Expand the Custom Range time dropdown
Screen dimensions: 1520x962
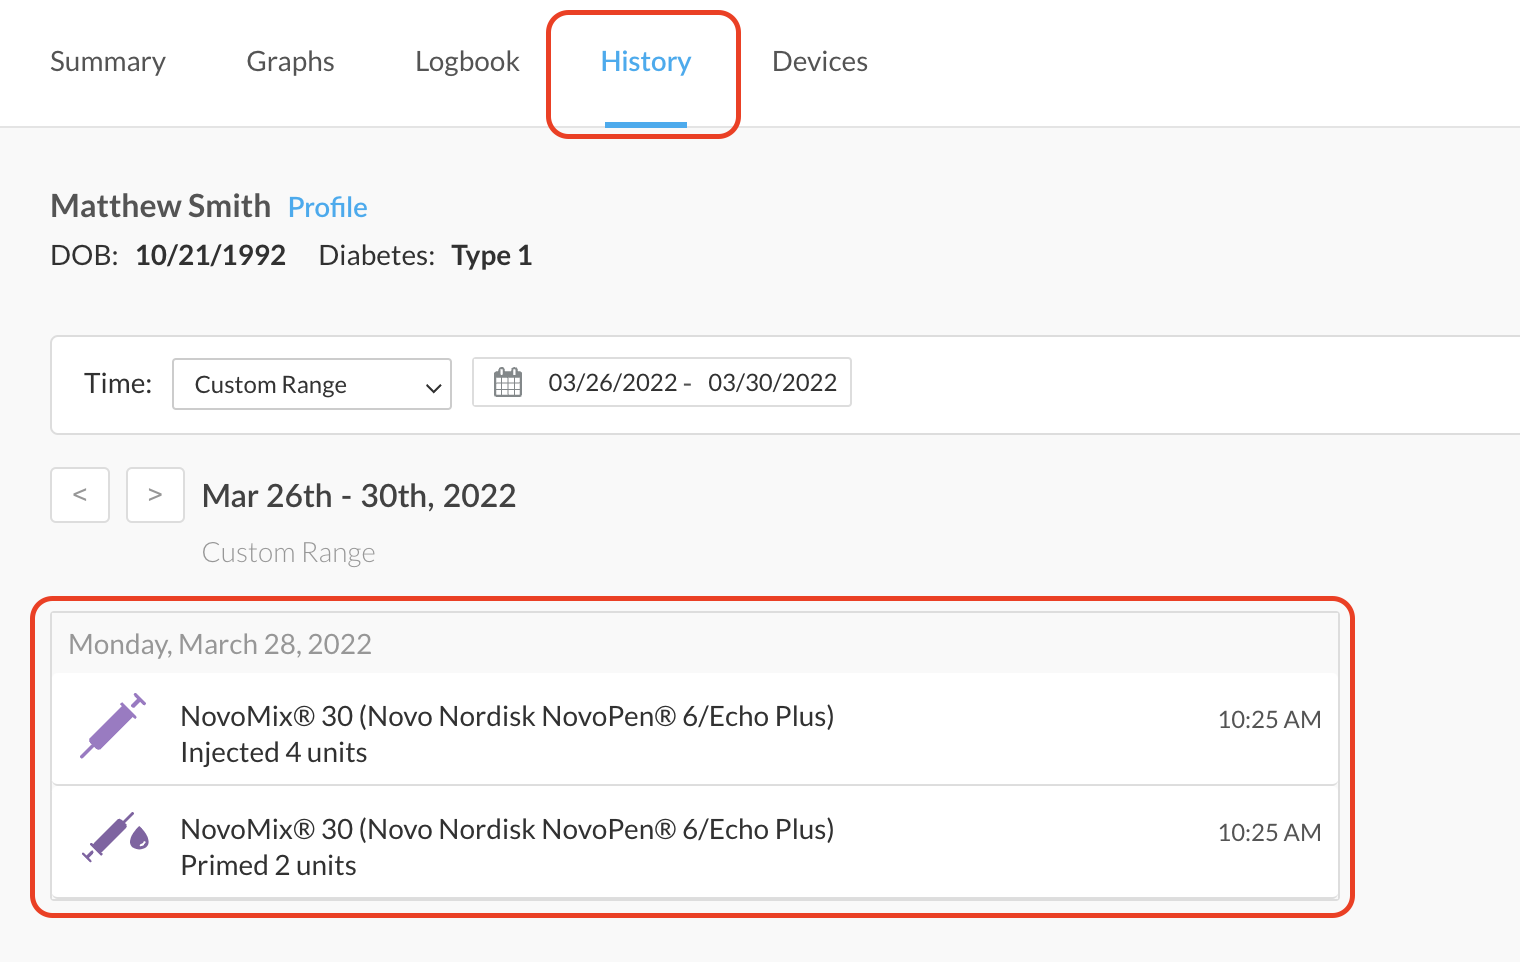pyautogui.click(x=312, y=384)
